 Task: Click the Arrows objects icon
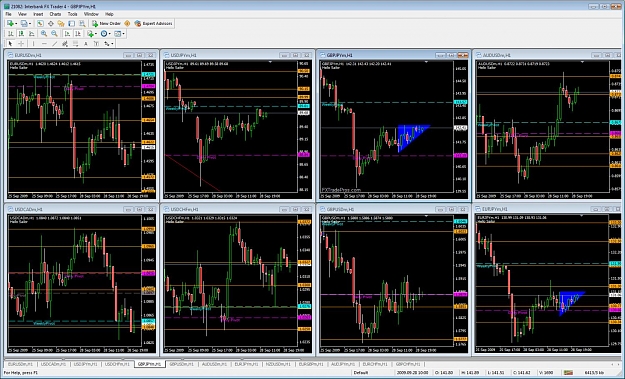[106, 43]
